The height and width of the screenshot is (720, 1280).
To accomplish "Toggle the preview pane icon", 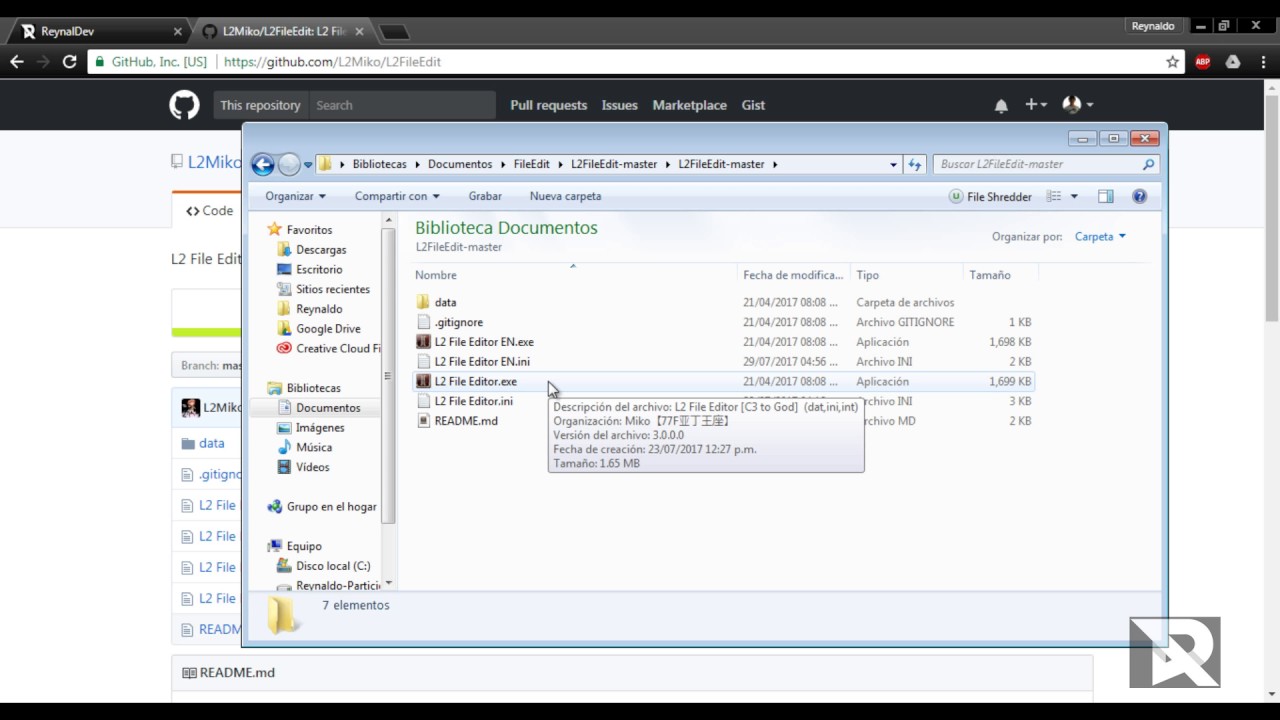I will coord(1105,197).
